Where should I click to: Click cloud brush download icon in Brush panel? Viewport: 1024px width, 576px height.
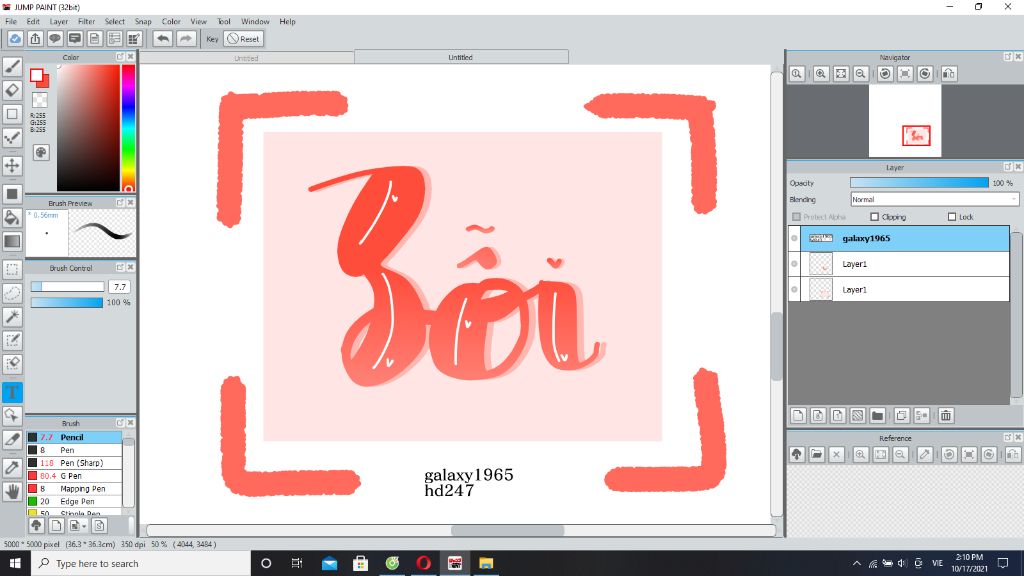click(37, 525)
